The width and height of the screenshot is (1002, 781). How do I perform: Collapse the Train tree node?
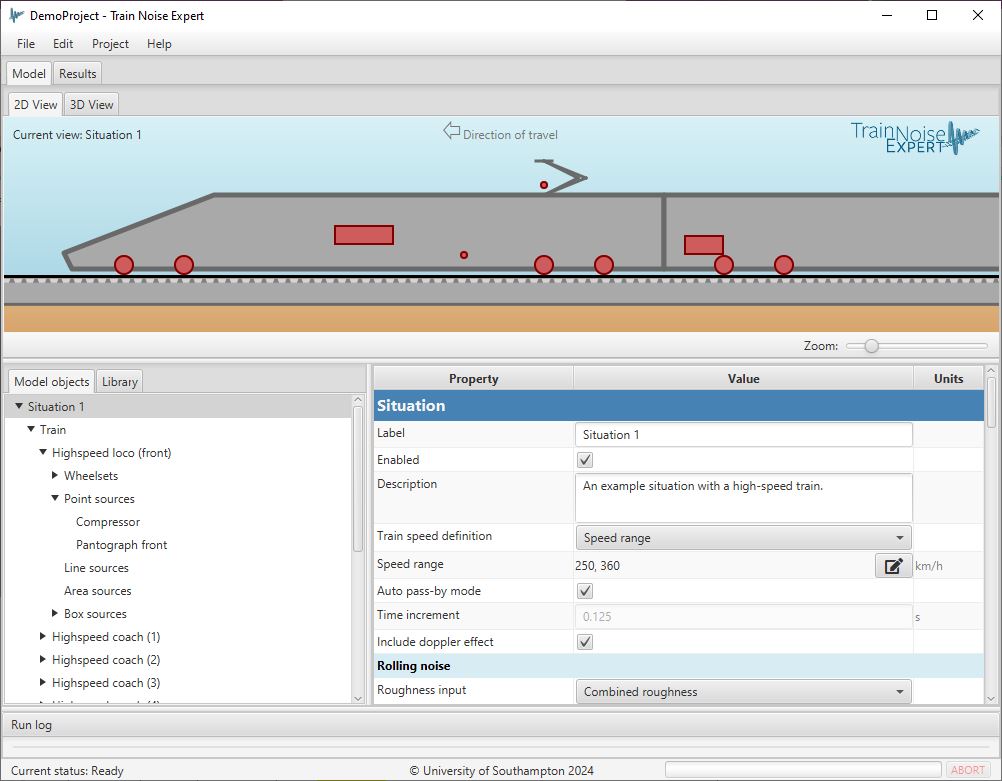point(31,429)
